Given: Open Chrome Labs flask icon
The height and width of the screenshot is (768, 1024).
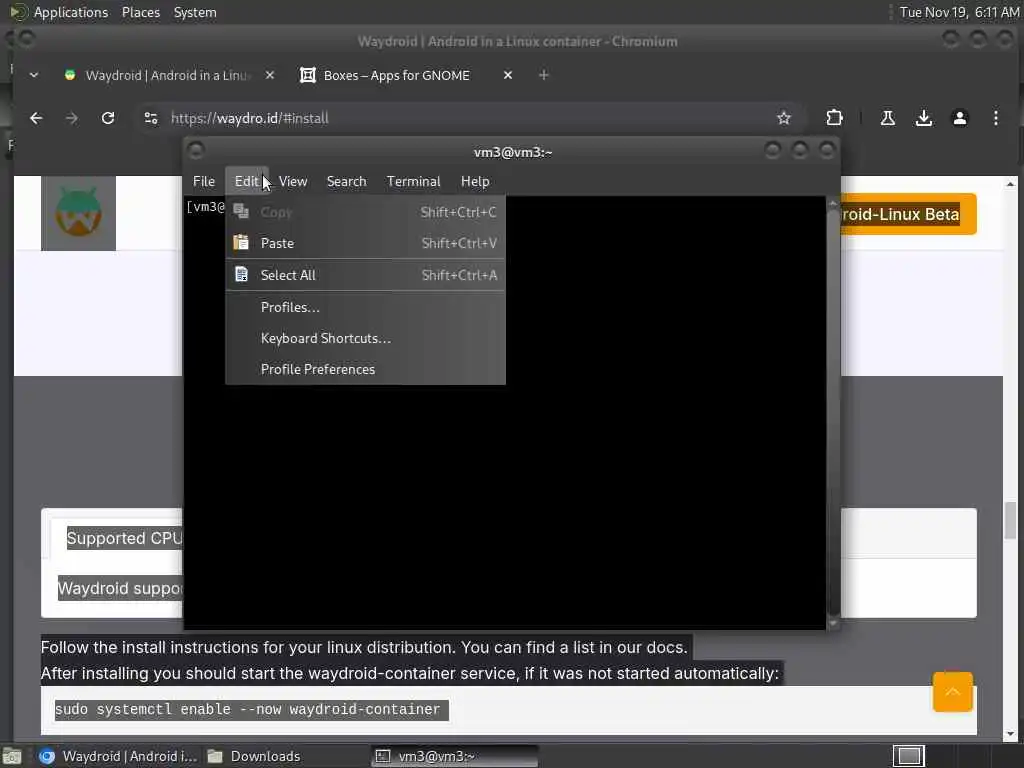Looking at the screenshot, I should click(888, 118).
